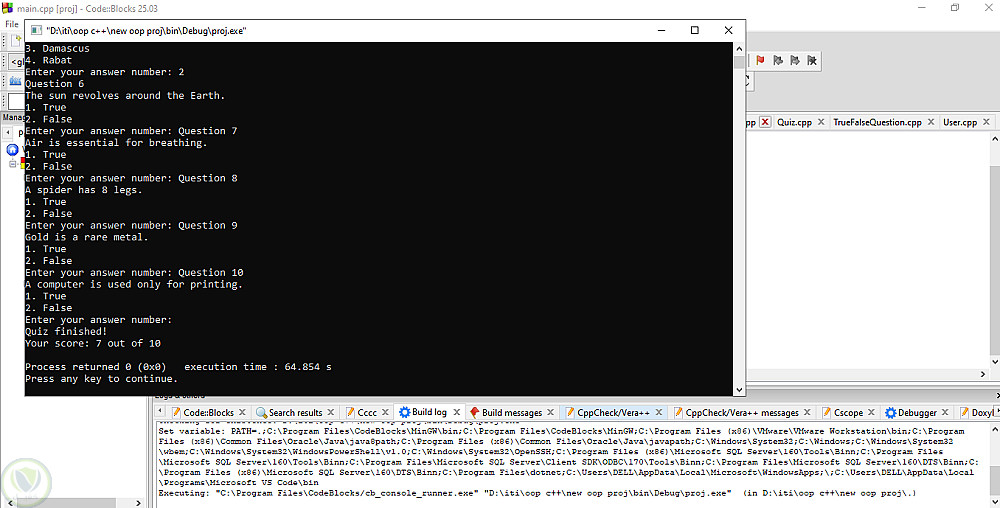Close the Build messages tab

click(x=550, y=412)
